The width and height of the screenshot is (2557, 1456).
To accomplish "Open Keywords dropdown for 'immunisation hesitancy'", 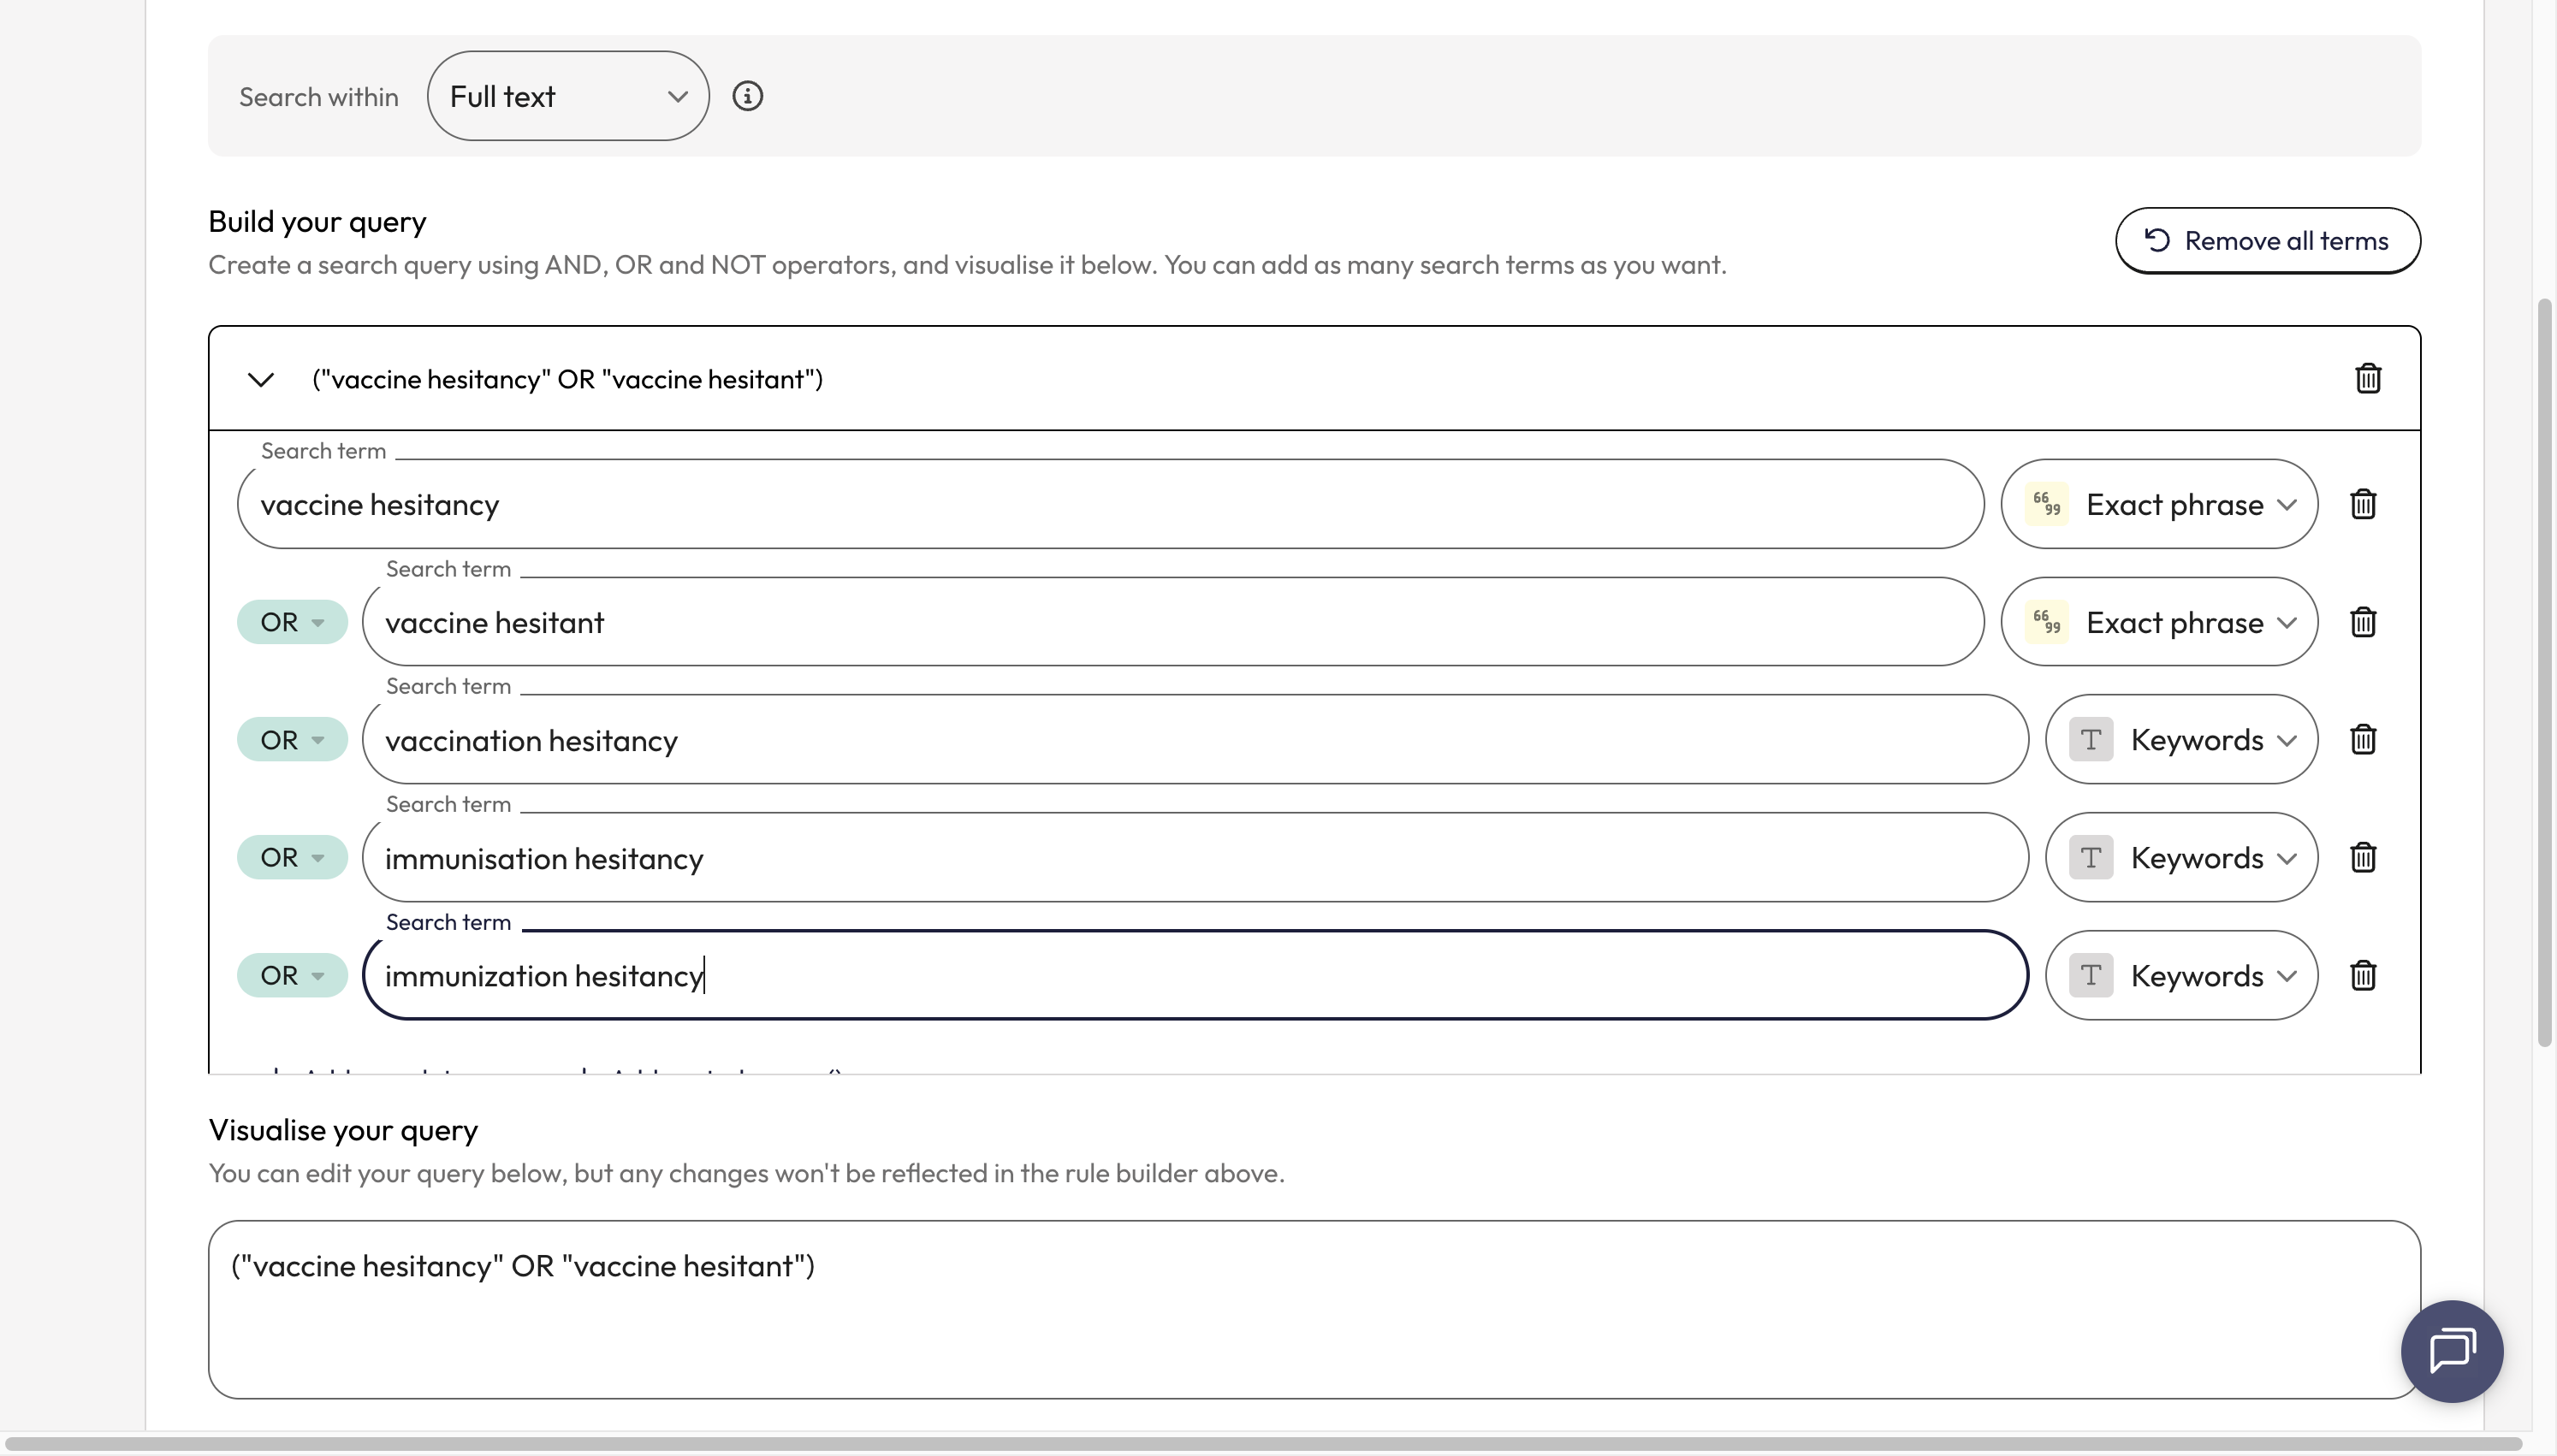I will pos(2181,857).
